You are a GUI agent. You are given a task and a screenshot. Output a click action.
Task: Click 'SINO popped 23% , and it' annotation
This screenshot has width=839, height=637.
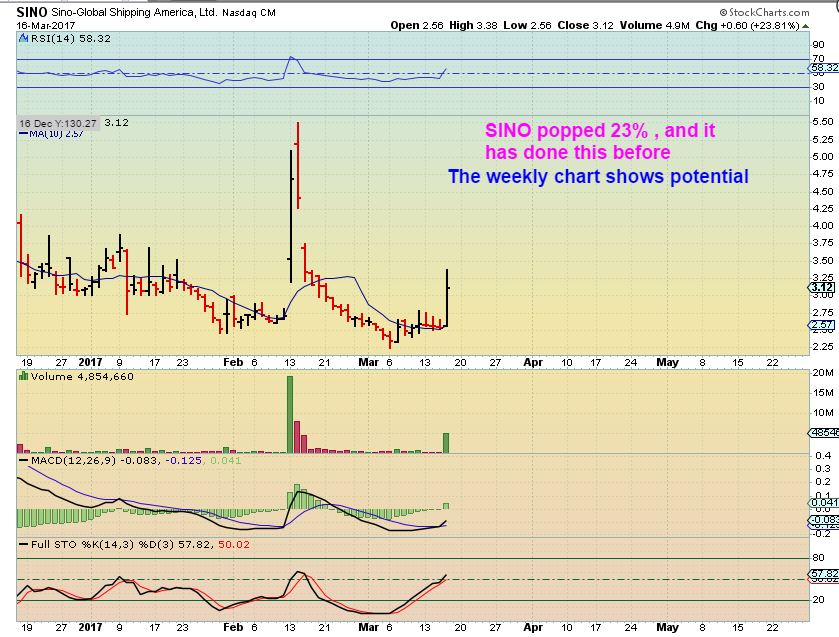pos(600,131)
